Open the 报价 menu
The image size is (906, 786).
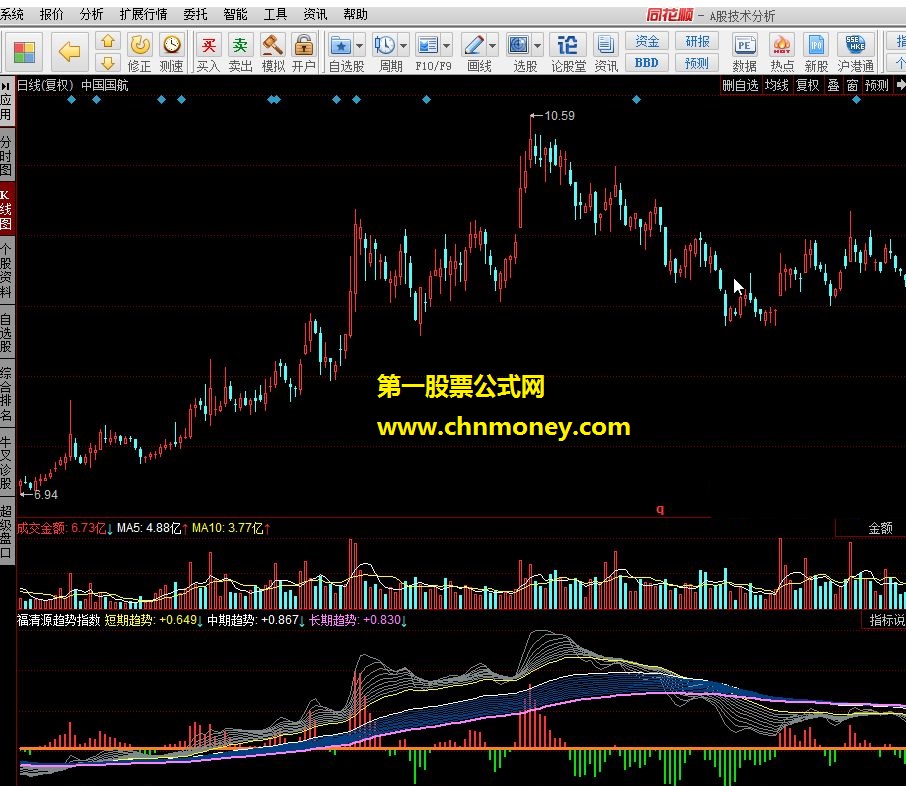[x=51, y=14]
